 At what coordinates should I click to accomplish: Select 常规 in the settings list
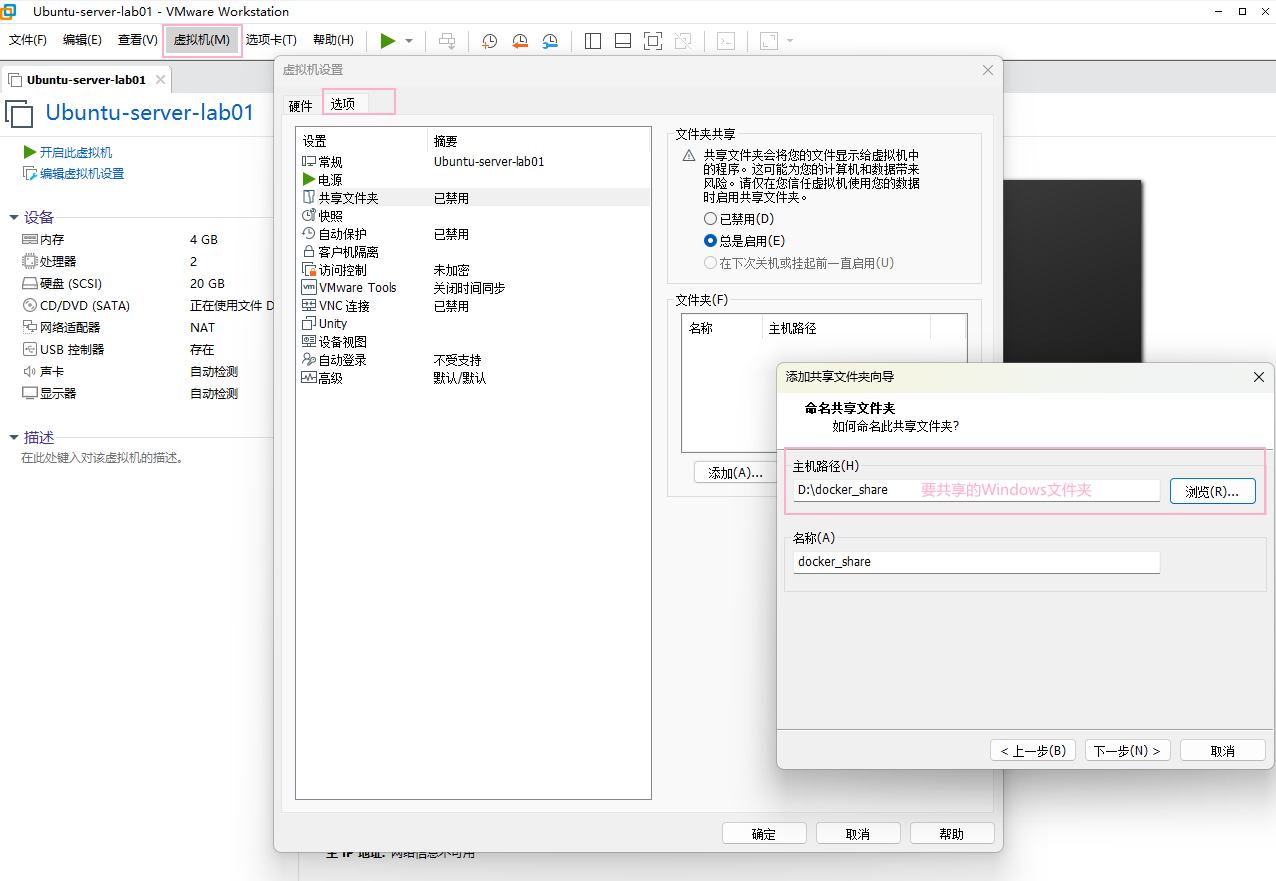tap(473, 161)
